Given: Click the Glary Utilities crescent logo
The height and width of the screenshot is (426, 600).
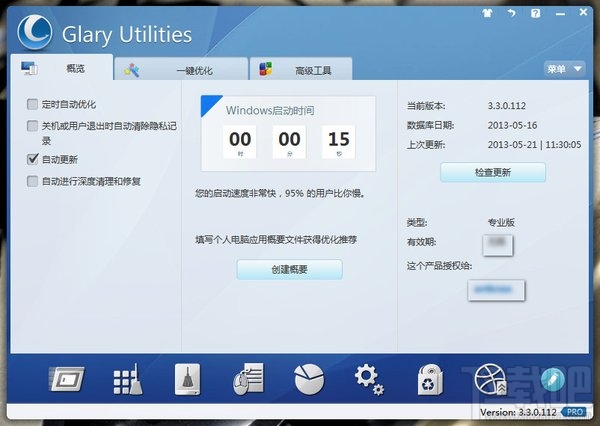Looking at the screenshot, I should point(35,32).
